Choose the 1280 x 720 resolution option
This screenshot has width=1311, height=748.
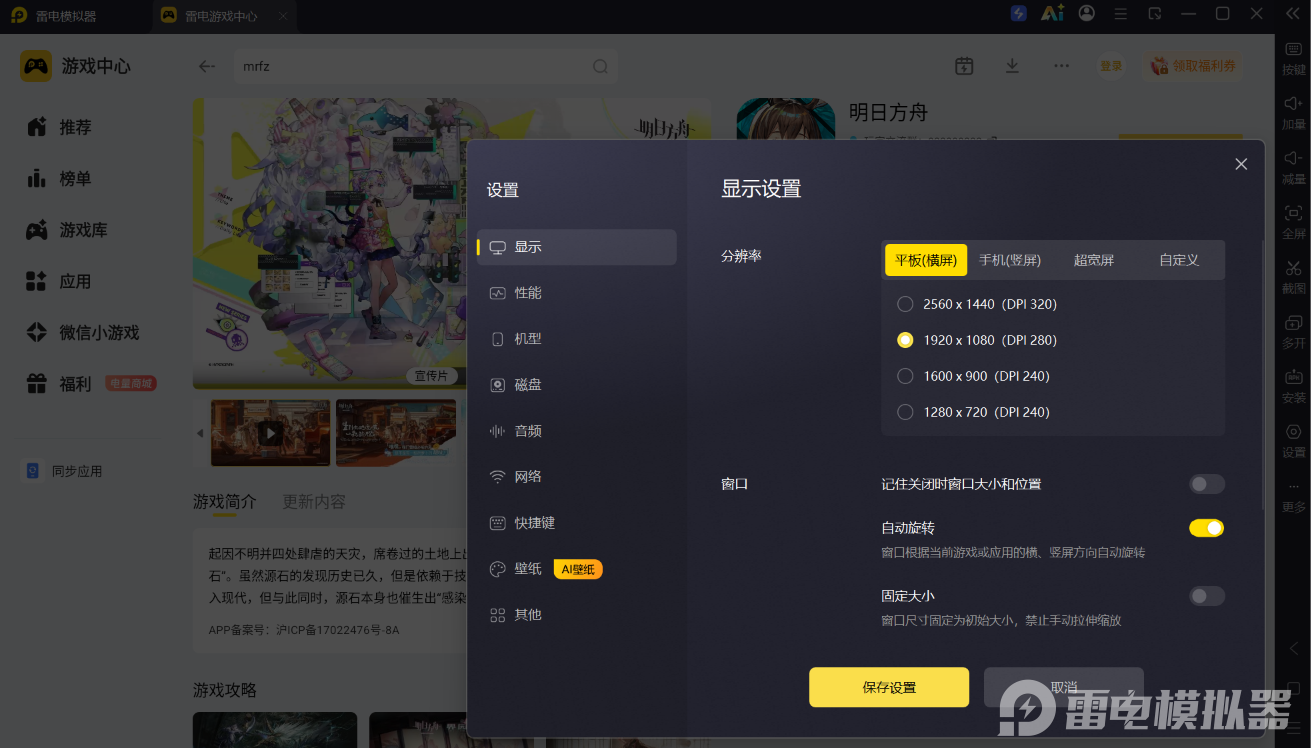972,412
